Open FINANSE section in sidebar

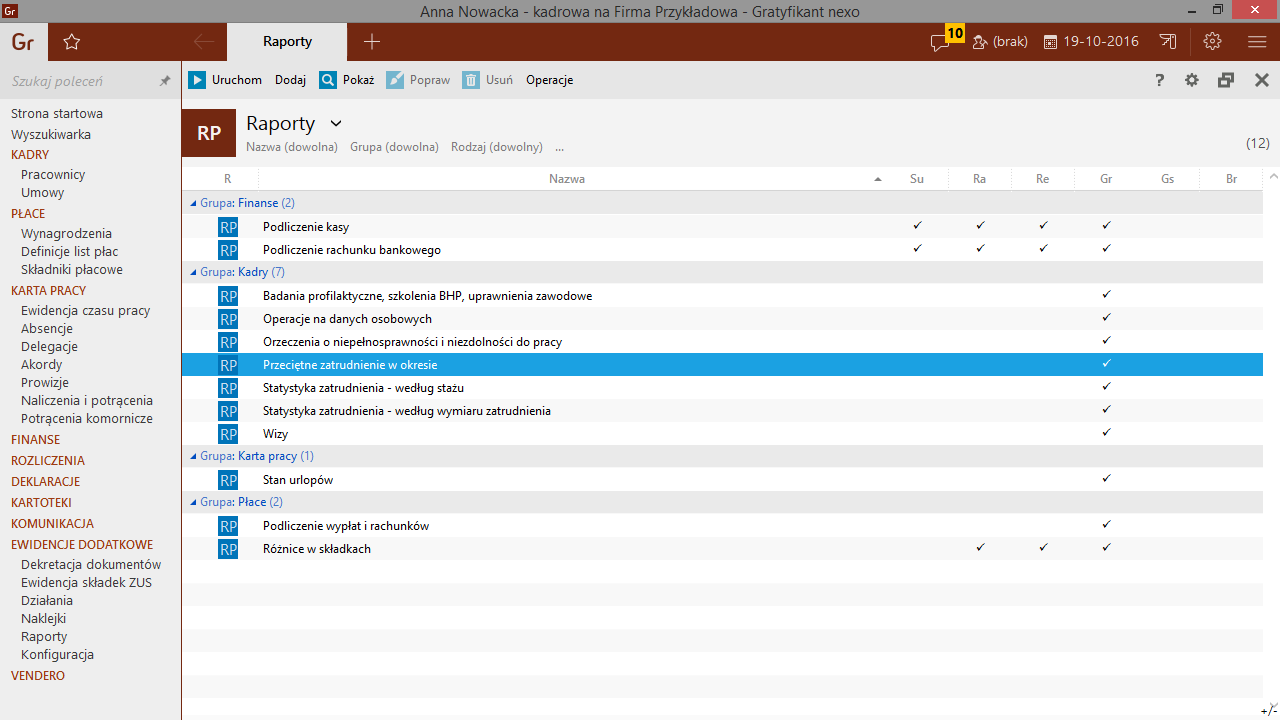36,440
